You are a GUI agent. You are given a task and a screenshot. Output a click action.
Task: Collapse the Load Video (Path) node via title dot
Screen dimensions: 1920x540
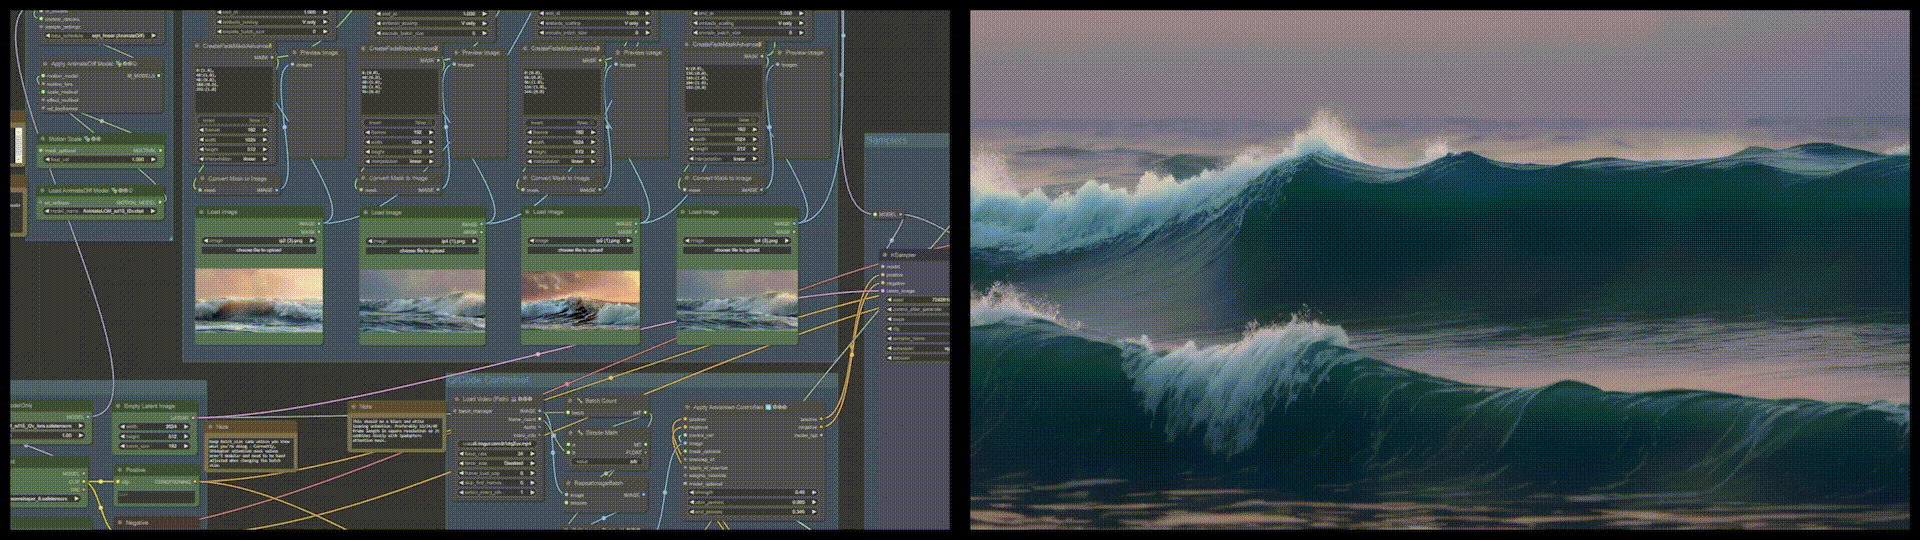[x=456, y=399]
